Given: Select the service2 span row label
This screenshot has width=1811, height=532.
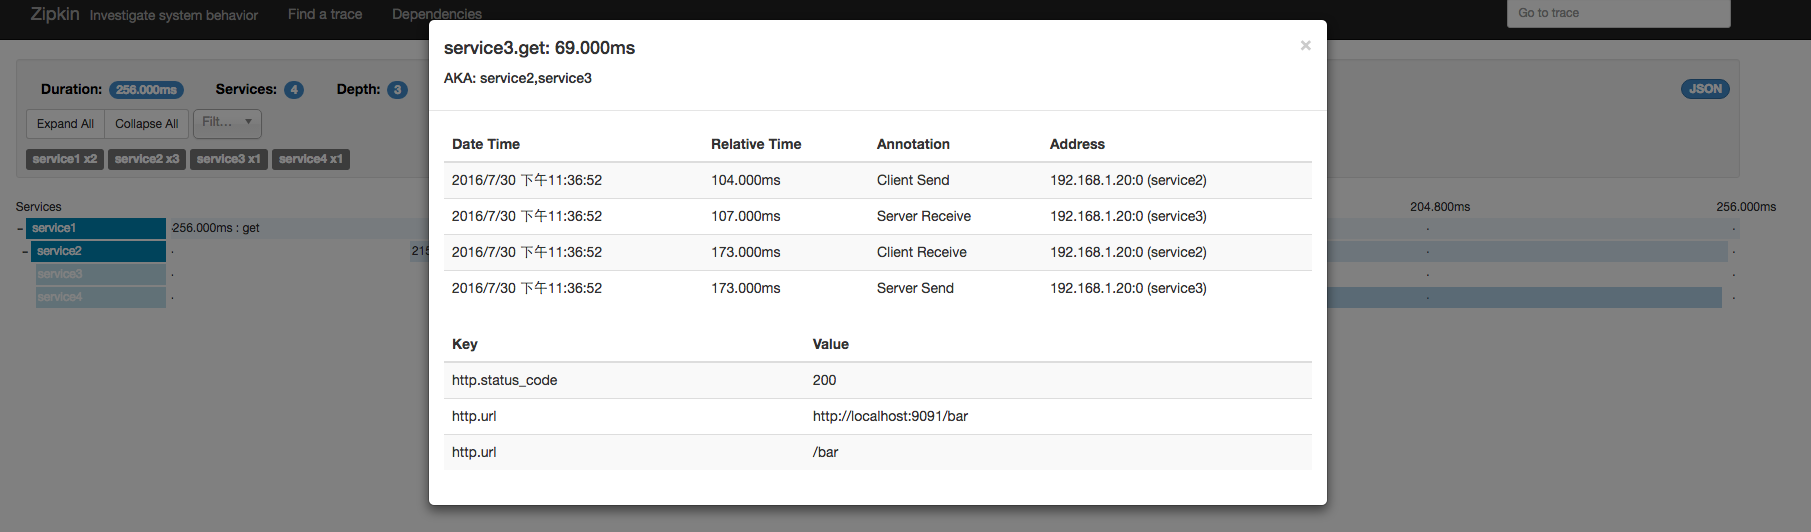Looking at the screenshot, I should click(x=99, y=251).
